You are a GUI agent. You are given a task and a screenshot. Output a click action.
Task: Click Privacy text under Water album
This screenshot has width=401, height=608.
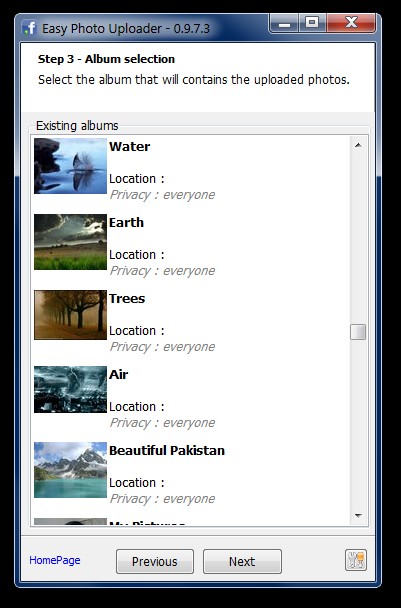tap(162, 195)
